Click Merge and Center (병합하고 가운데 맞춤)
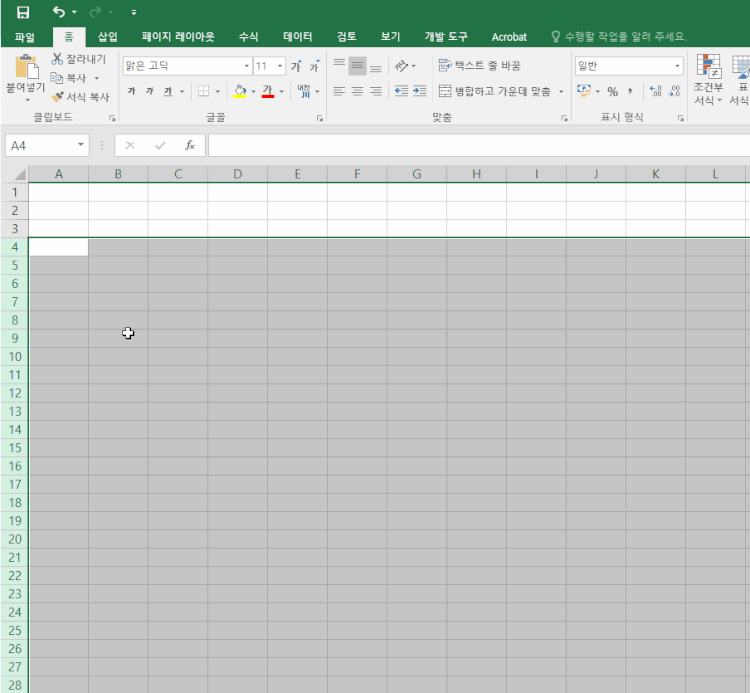The height and width of the screenshot is (693, 750). coord(494,91)
